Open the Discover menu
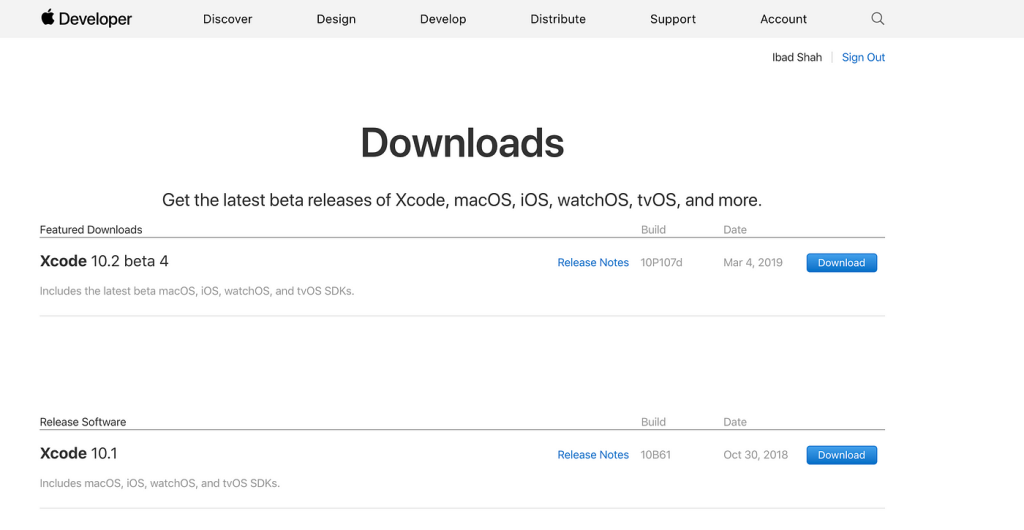1024x530 pixels. click(227, 19)
